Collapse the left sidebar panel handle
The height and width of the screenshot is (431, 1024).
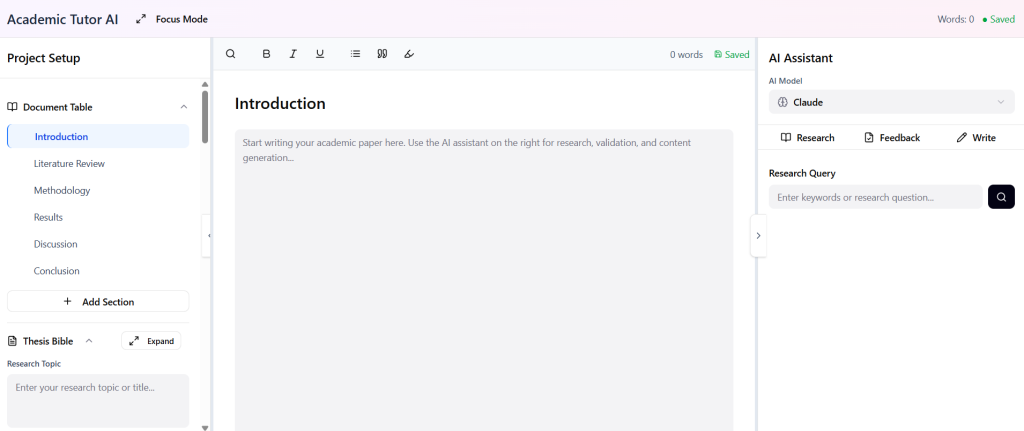(x=208, y=236)
